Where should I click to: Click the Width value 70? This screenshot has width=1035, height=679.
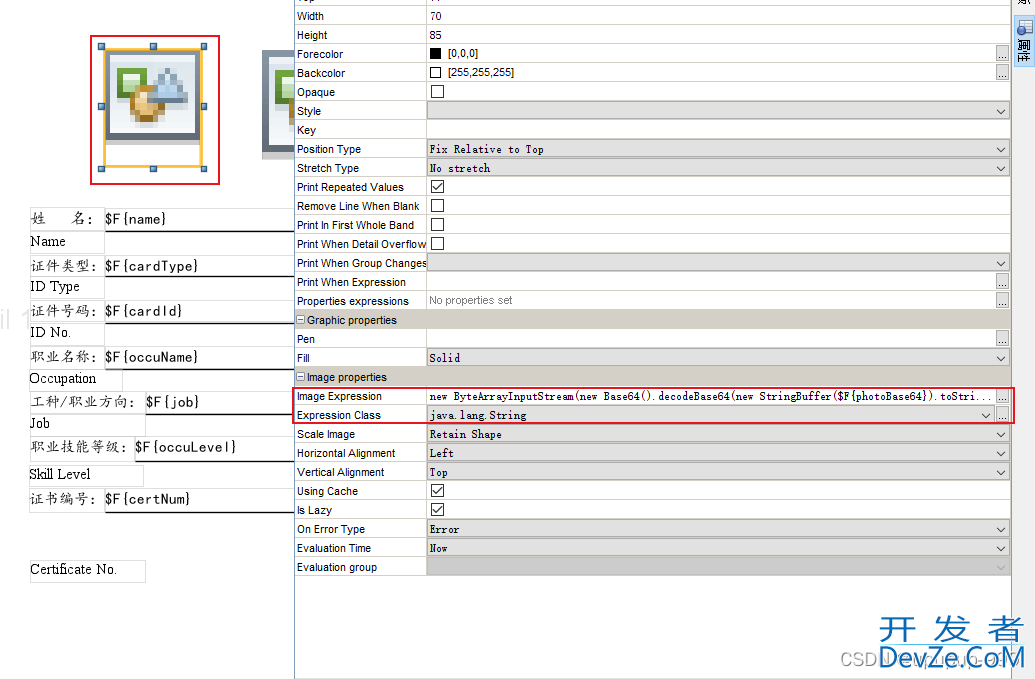[436, 16]
